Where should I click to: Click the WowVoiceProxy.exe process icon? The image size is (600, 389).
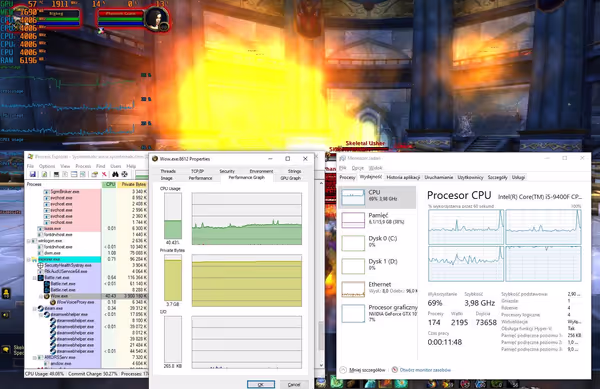pos(53,302)
